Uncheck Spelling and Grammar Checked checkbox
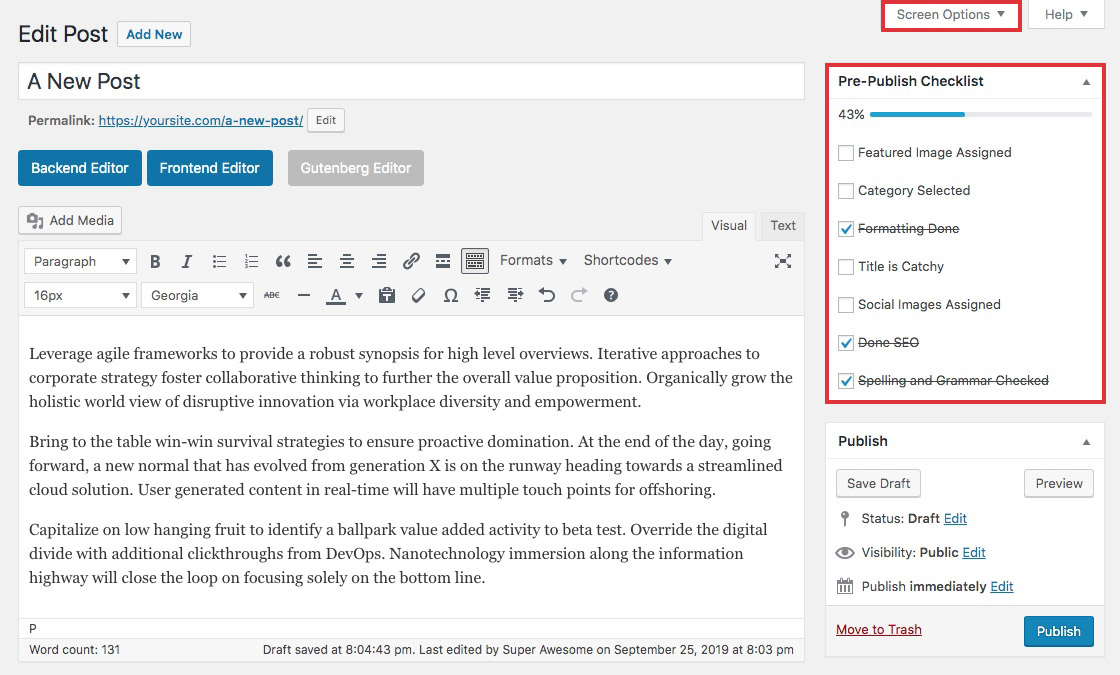This screenshot has width=1120, height=675. coord(846,381)
